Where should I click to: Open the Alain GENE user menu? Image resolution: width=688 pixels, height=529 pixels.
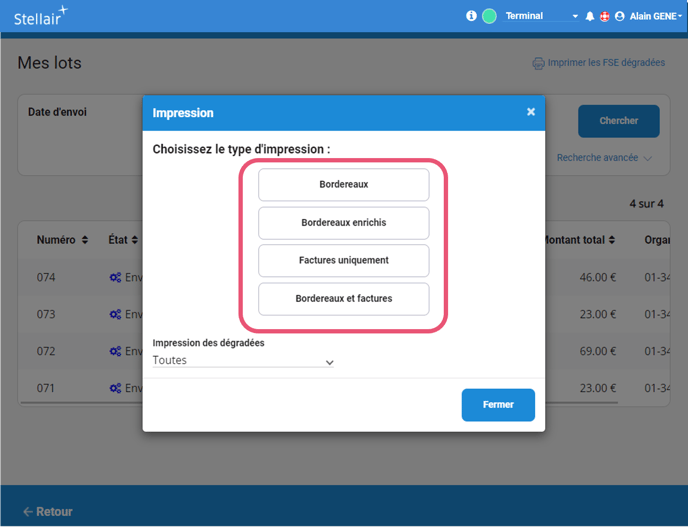(x=656, y=16)
